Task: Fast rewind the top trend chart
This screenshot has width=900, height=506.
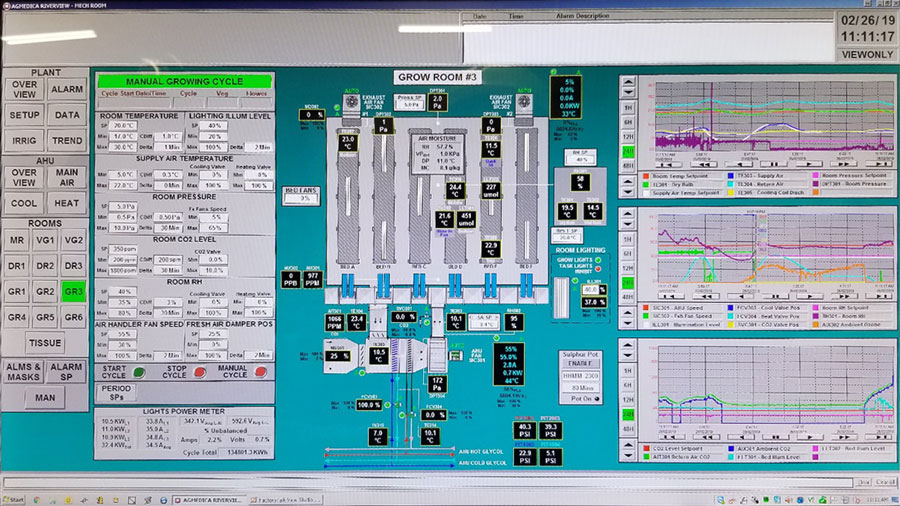Action: pyautogui.click(x=704, y=165)
